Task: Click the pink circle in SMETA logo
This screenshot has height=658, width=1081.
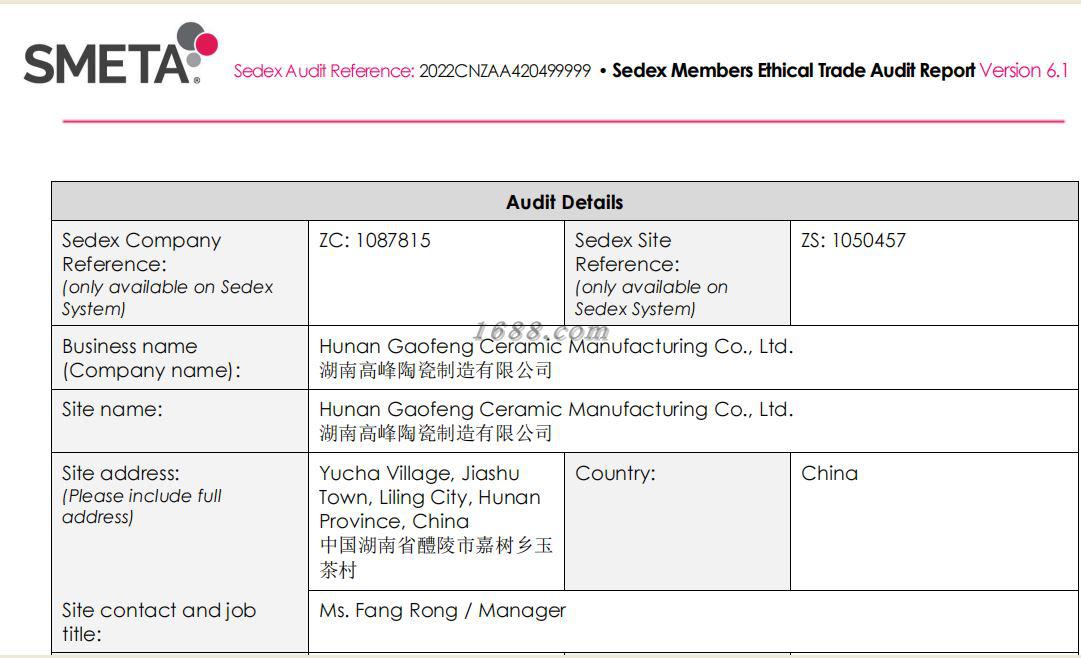Action: tap(206, 45)
